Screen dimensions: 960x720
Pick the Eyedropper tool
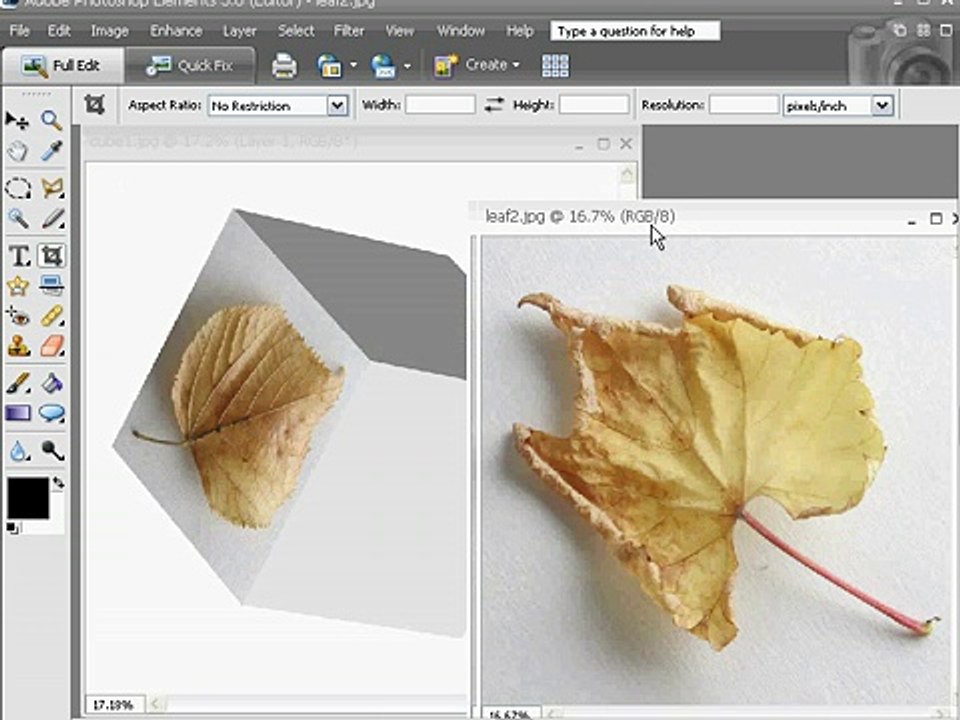coord(51,151)
